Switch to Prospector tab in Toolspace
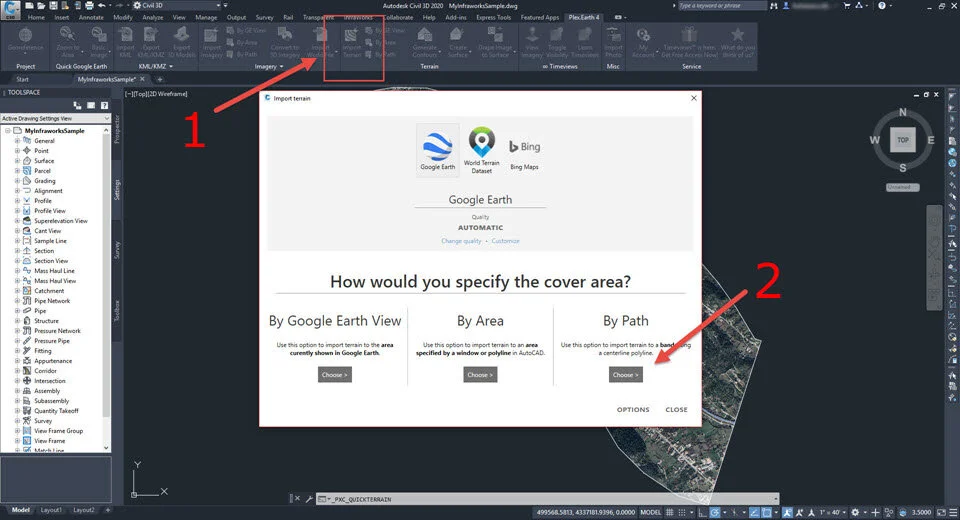The height and width of the screenshot is (520, 960). [117, 130]
